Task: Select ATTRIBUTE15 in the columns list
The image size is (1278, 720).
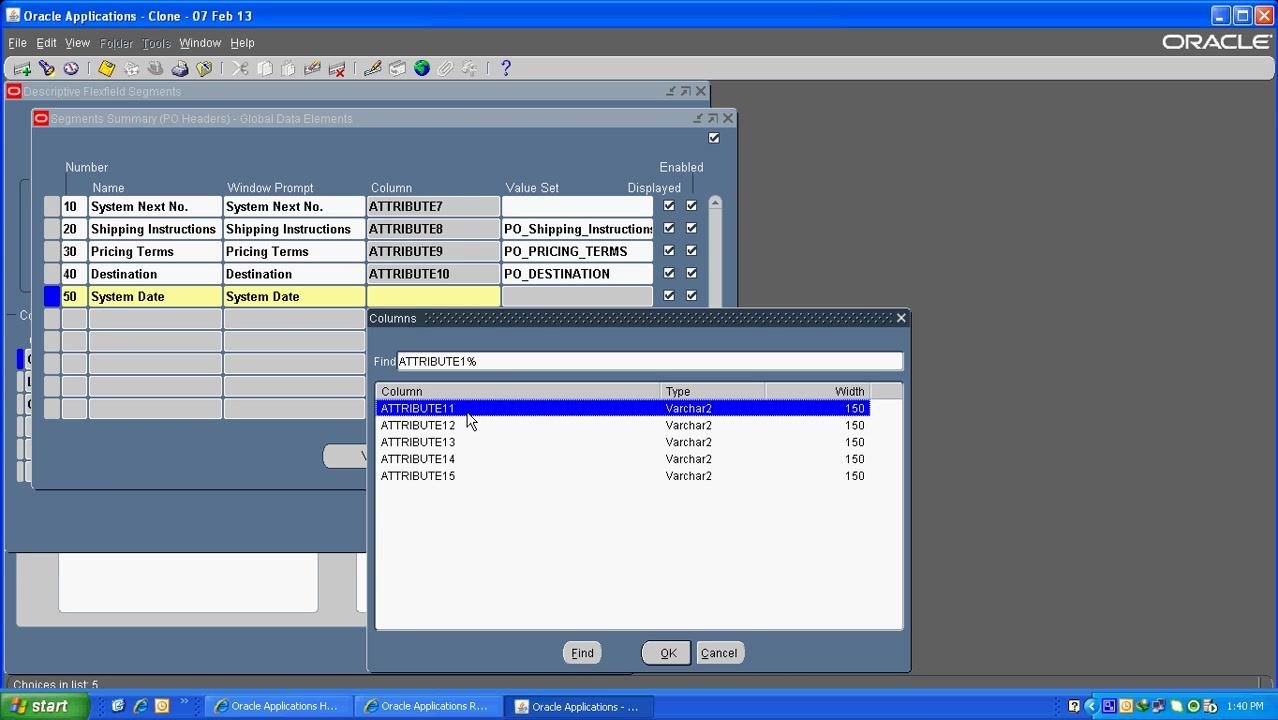Action: (622, 476)
